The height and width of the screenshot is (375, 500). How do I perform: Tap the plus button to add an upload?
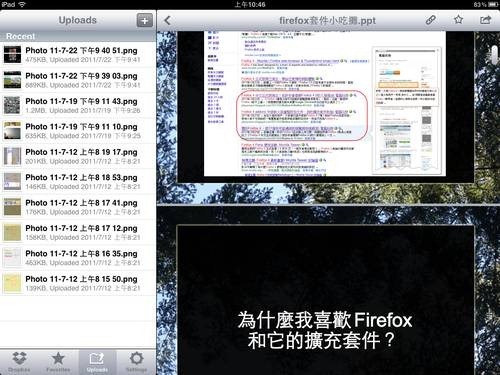(144, 21)
